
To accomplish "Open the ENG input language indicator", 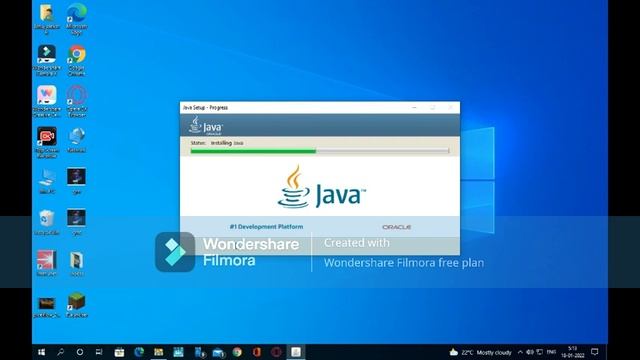I will point(551,352).
